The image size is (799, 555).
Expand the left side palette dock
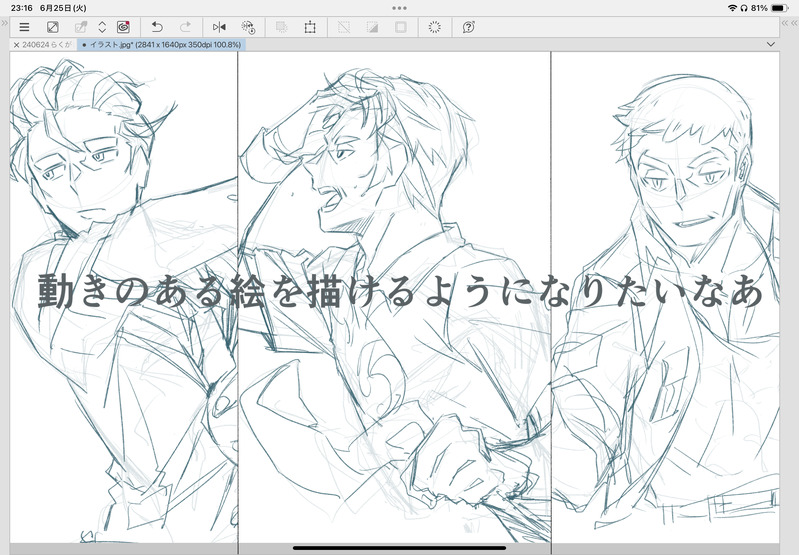click(5, 23)
